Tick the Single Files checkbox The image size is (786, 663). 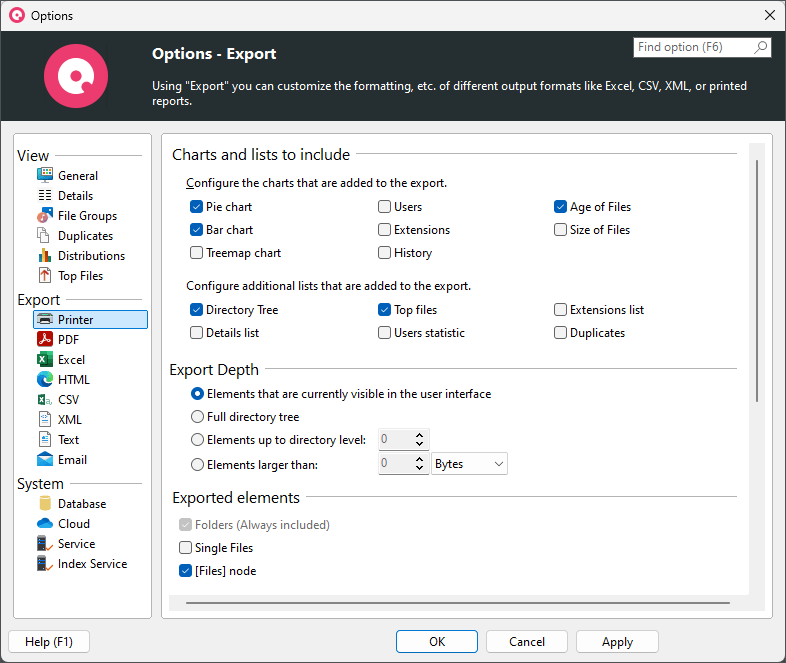pyautogui.click(x=186, y=548)
